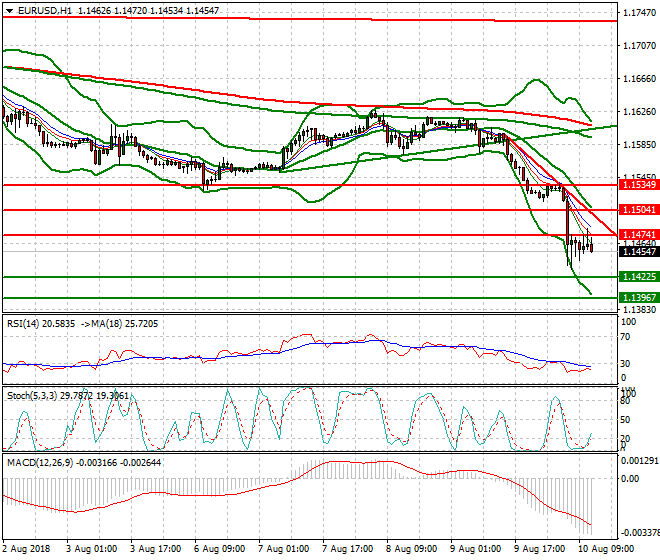Select the RSI scale value 70
The width and height of the screenshot is (660, 560).
[625, 337]
